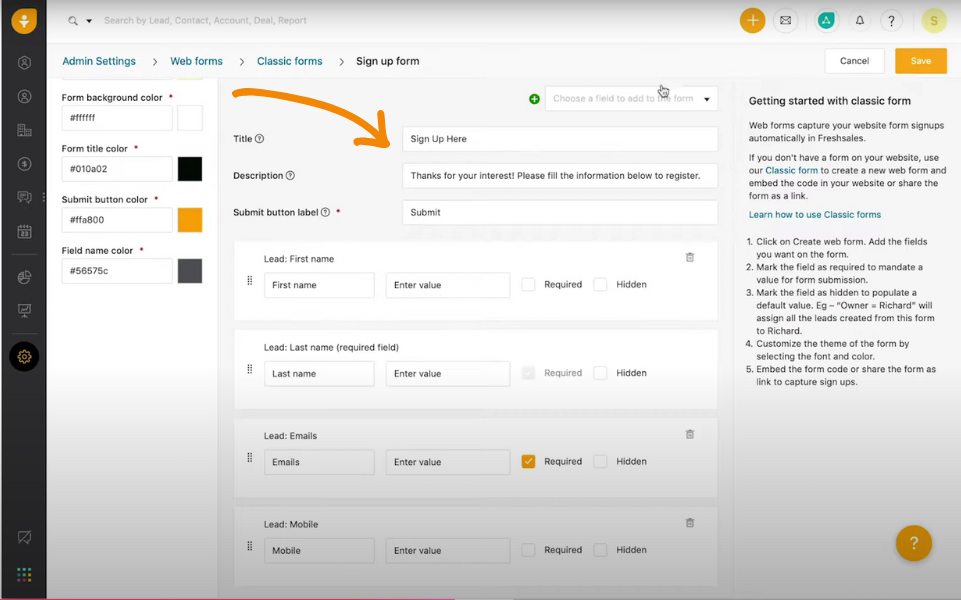Open Accounts building icon in sidebar

25,130
